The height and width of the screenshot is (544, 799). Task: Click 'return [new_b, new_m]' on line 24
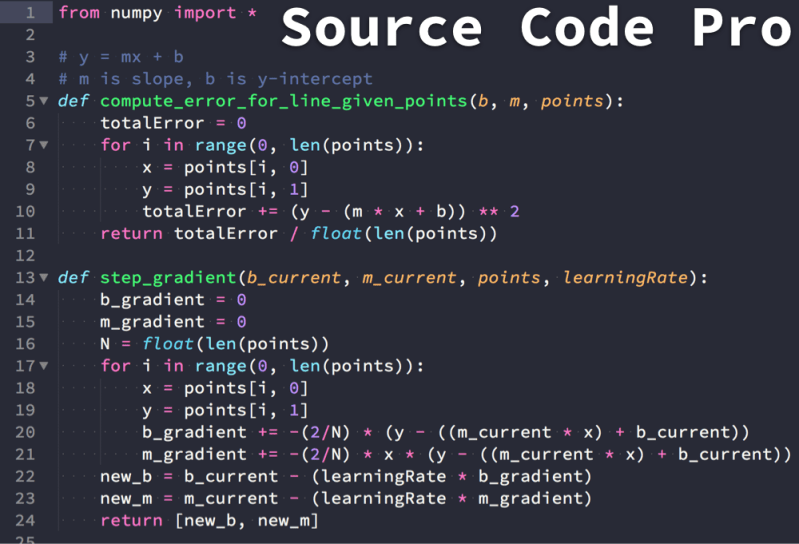click(x=209, y=521)
